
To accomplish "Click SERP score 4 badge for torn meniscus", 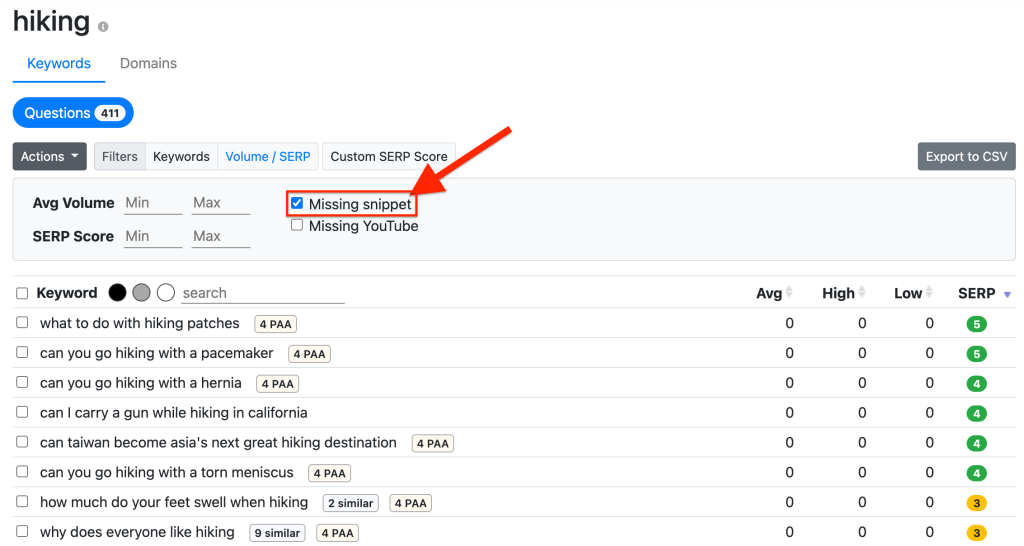I will pyautogui.click(x=976, y=474).
